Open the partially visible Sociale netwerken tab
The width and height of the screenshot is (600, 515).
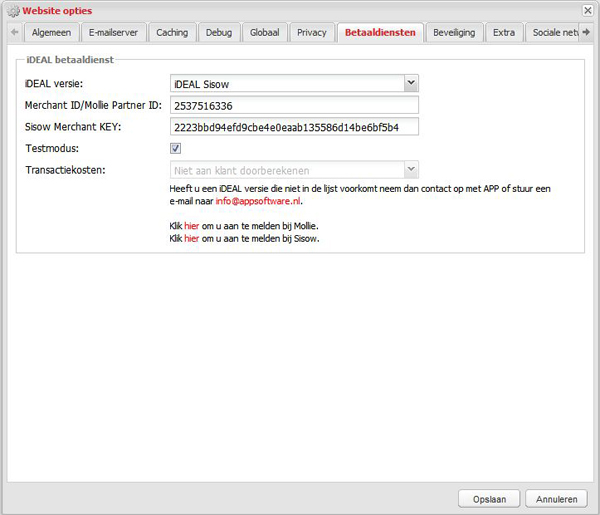tap(553, 33)
